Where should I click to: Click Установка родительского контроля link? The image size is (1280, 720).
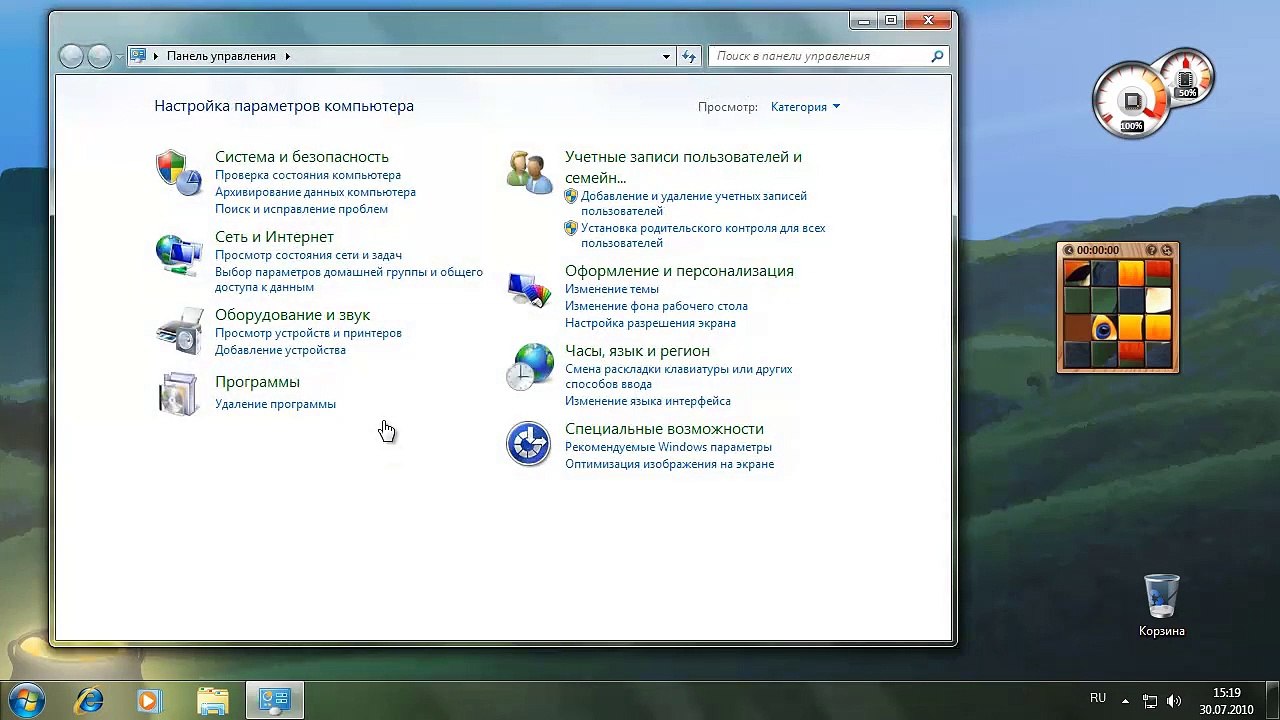(703, 235)
